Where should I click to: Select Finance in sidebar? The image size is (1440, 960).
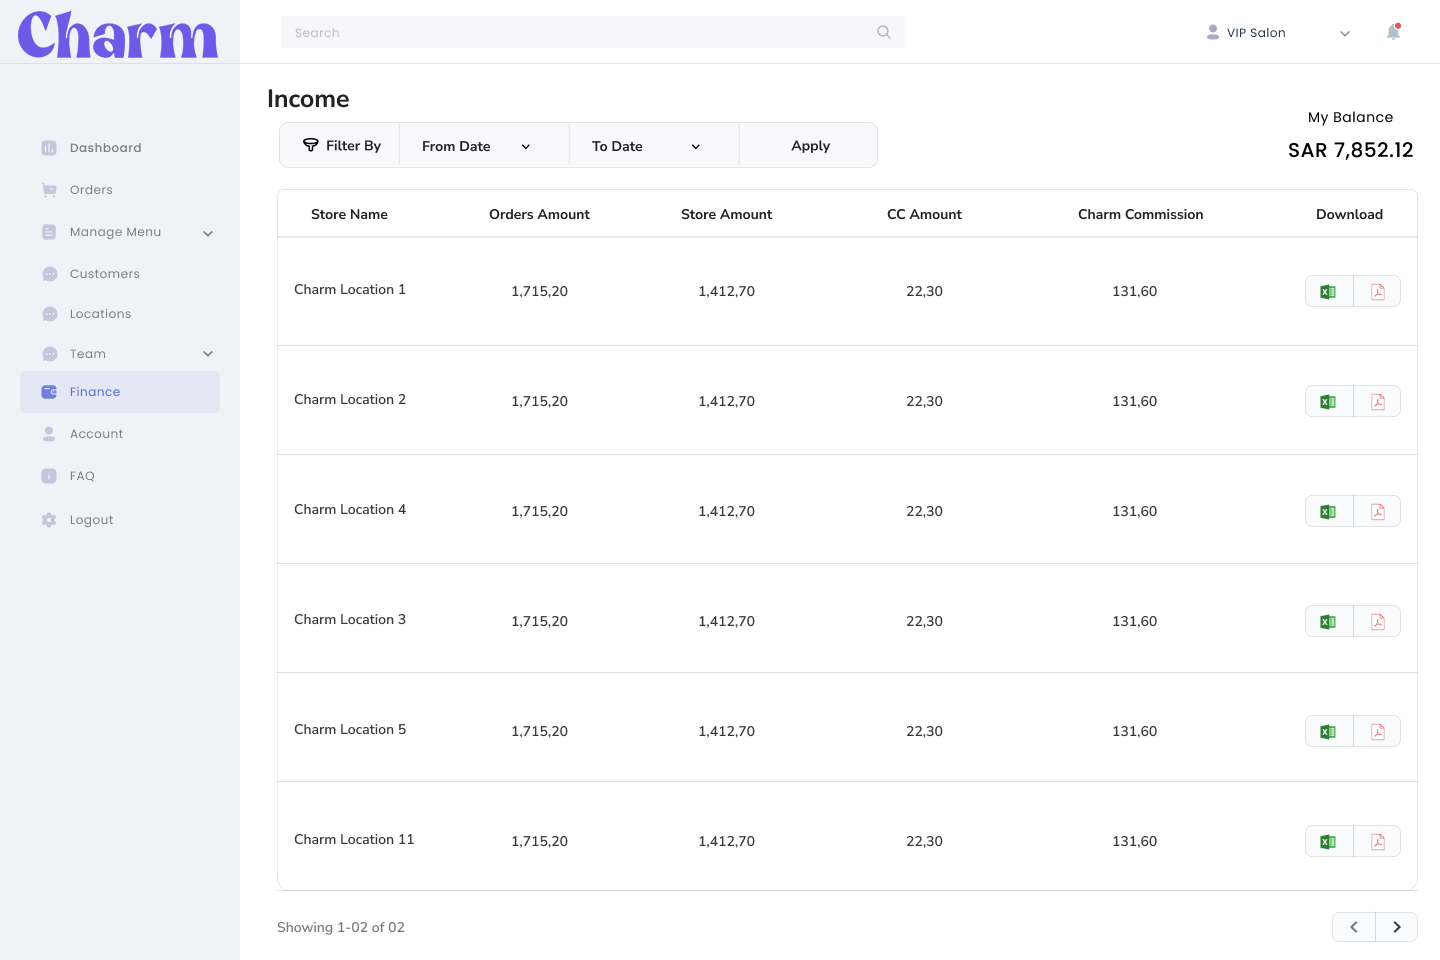(x=120, y=392)
